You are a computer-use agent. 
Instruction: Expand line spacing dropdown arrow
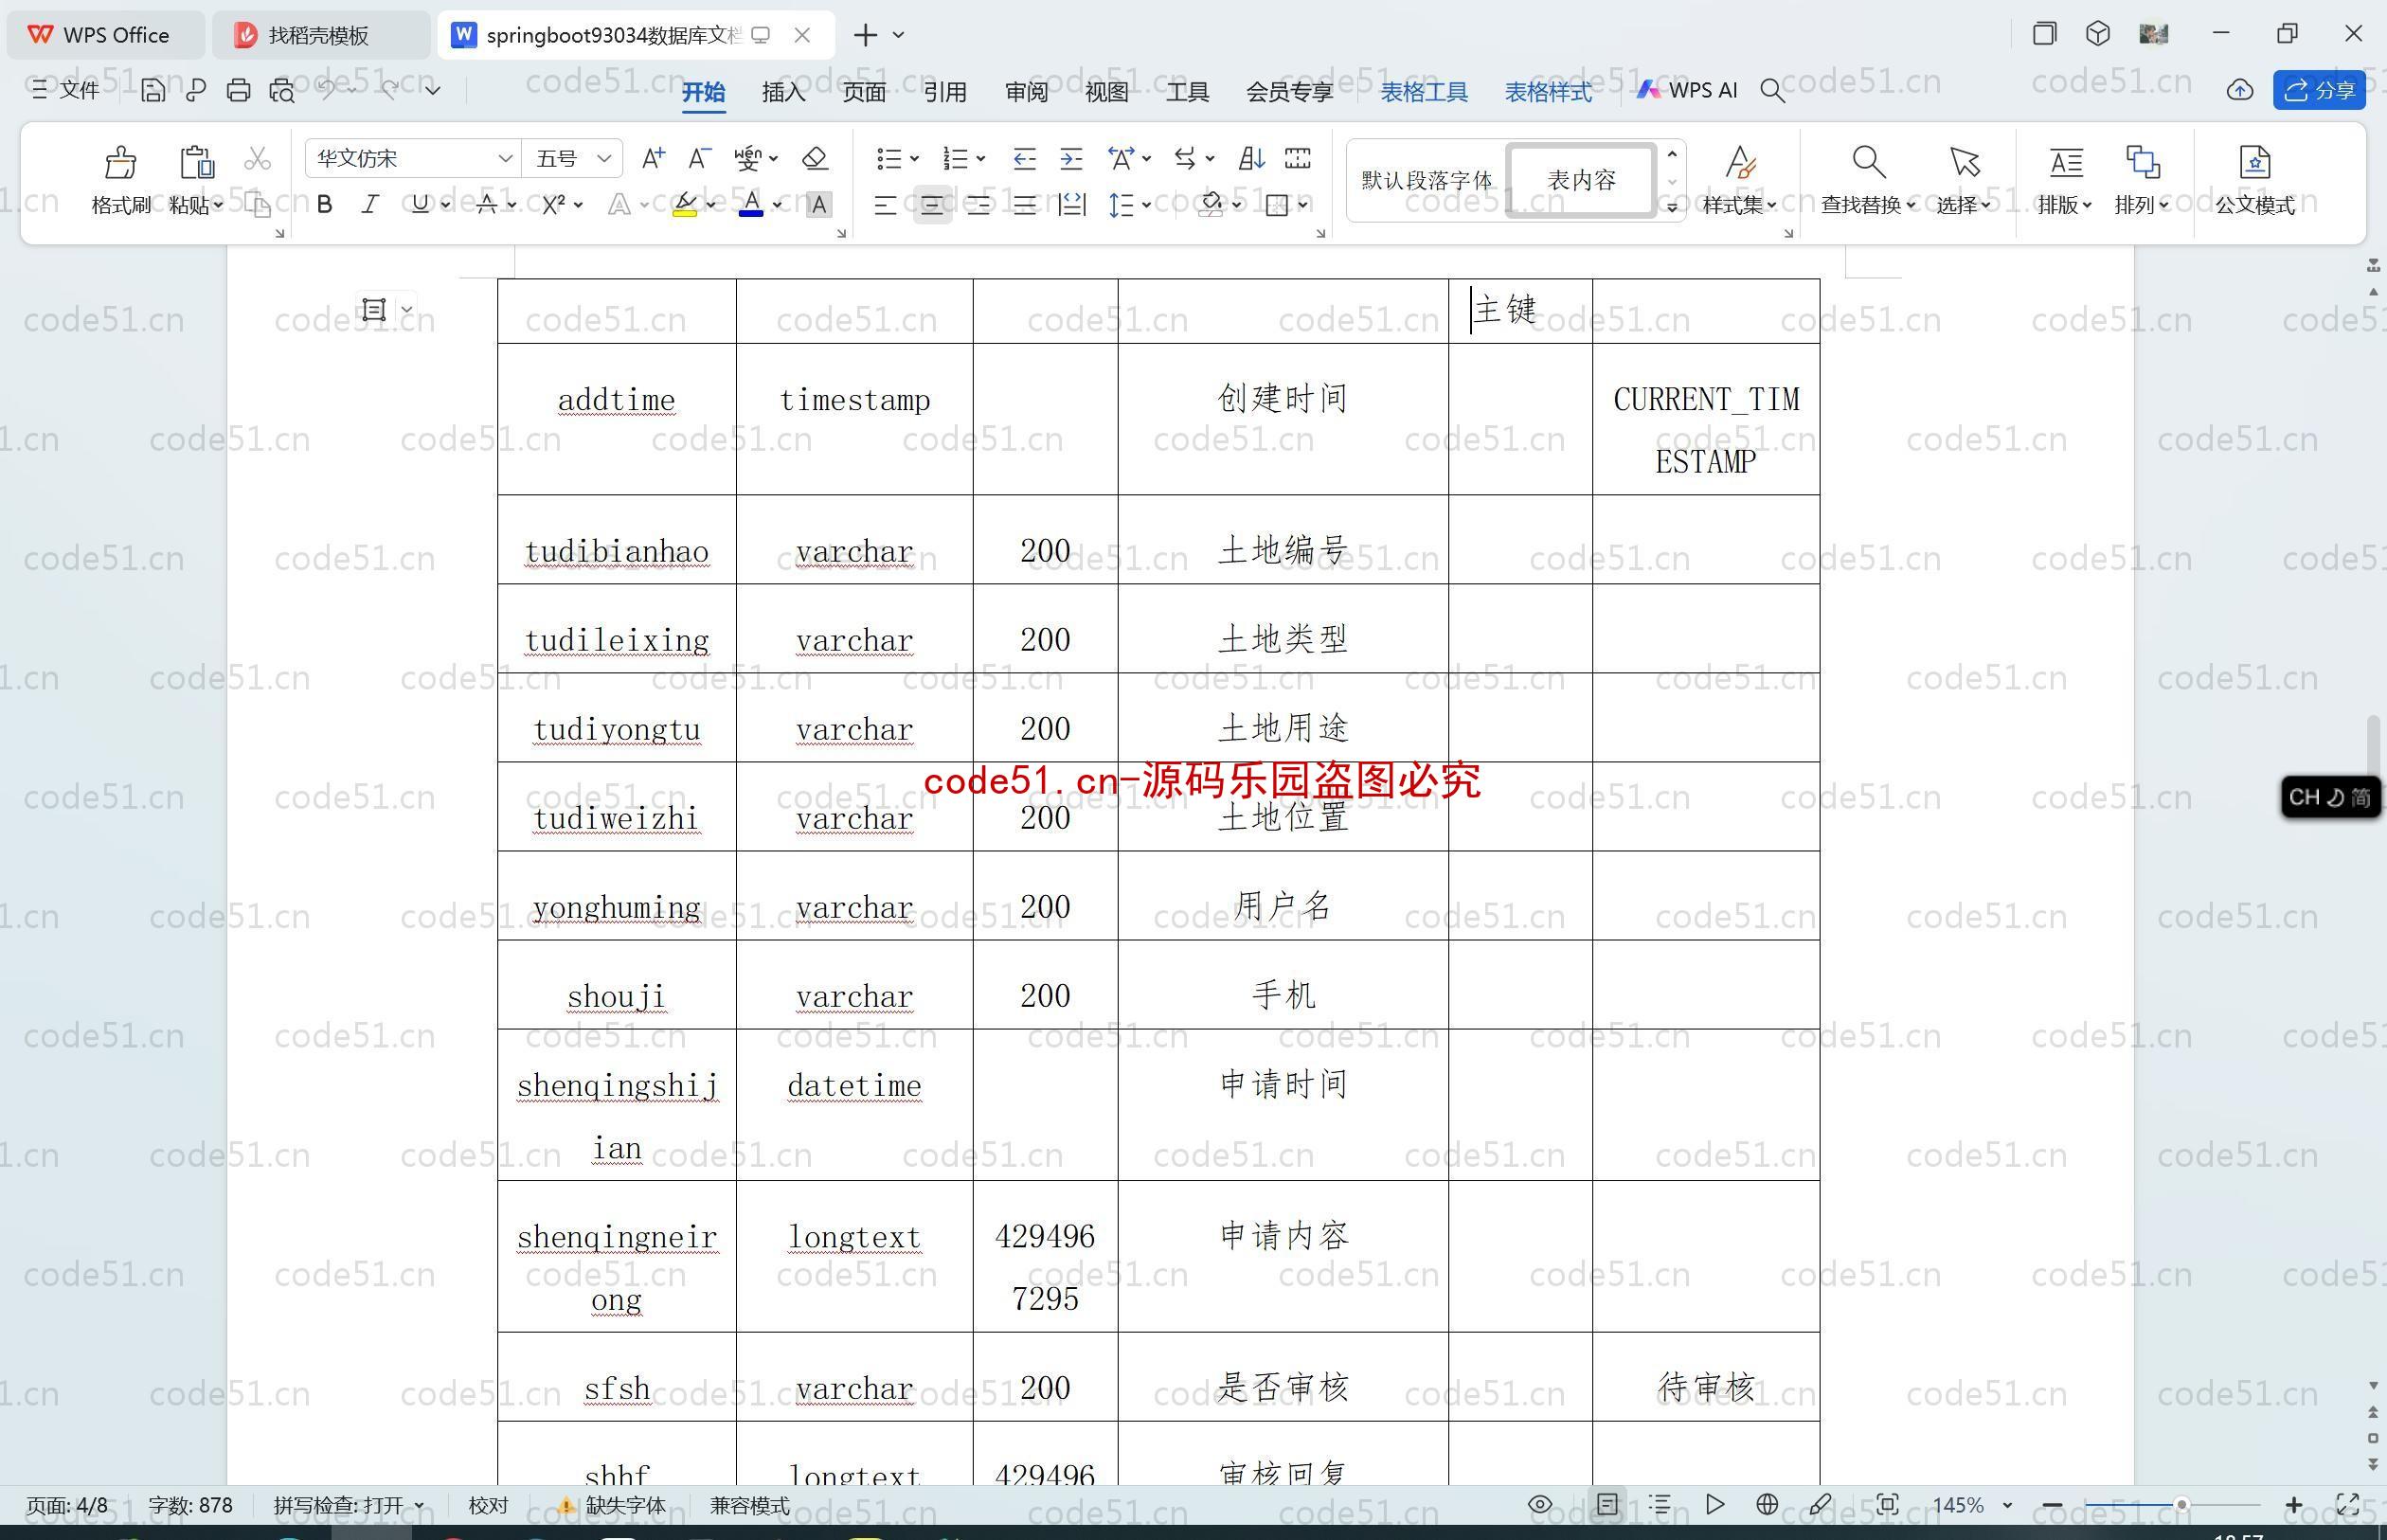(x=1146, y=205)
